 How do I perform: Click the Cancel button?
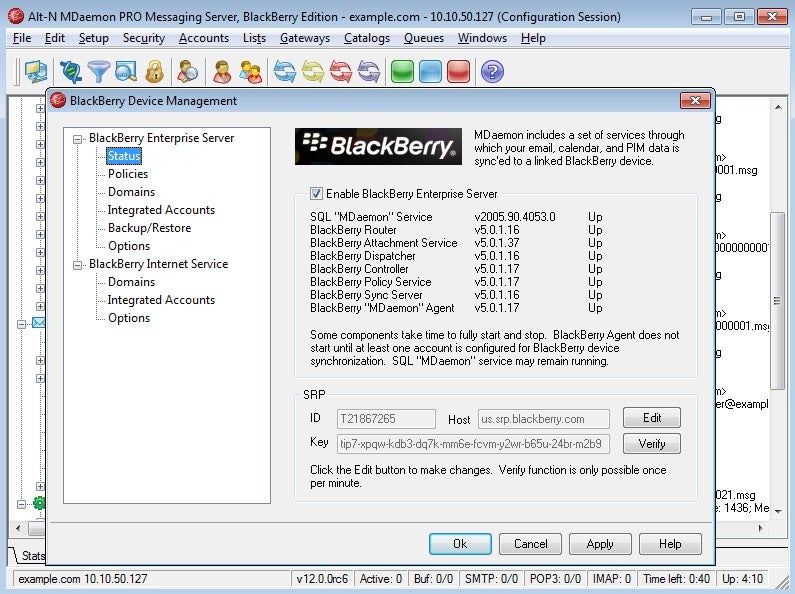click(530, 544)
